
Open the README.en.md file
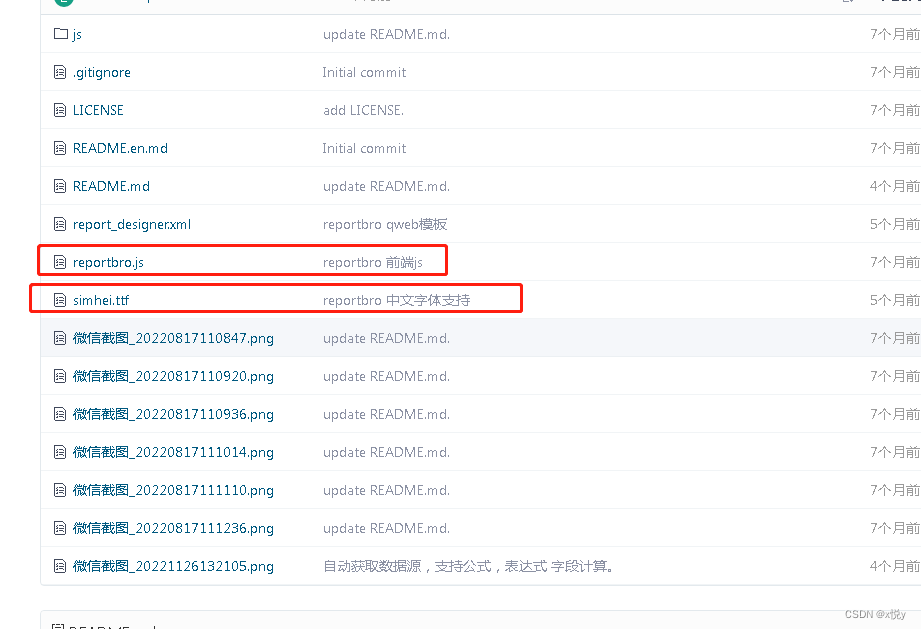[120, 148]
